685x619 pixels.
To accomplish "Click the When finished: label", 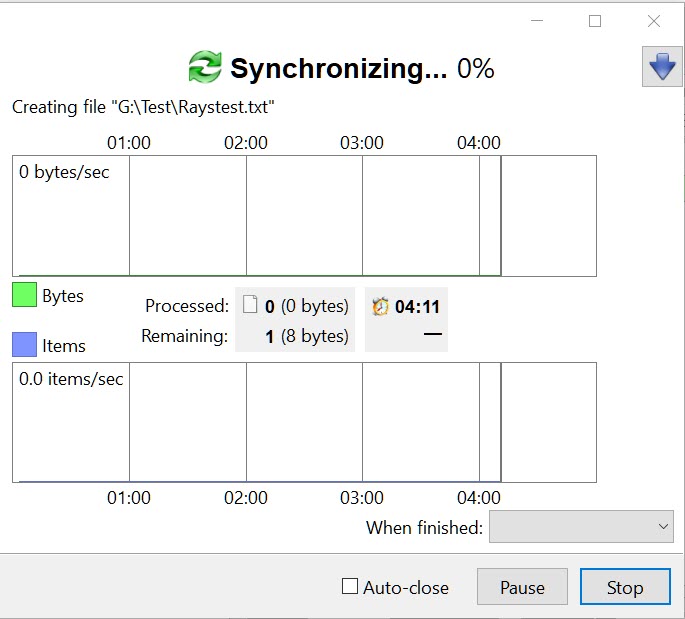I will pos(425,528).
